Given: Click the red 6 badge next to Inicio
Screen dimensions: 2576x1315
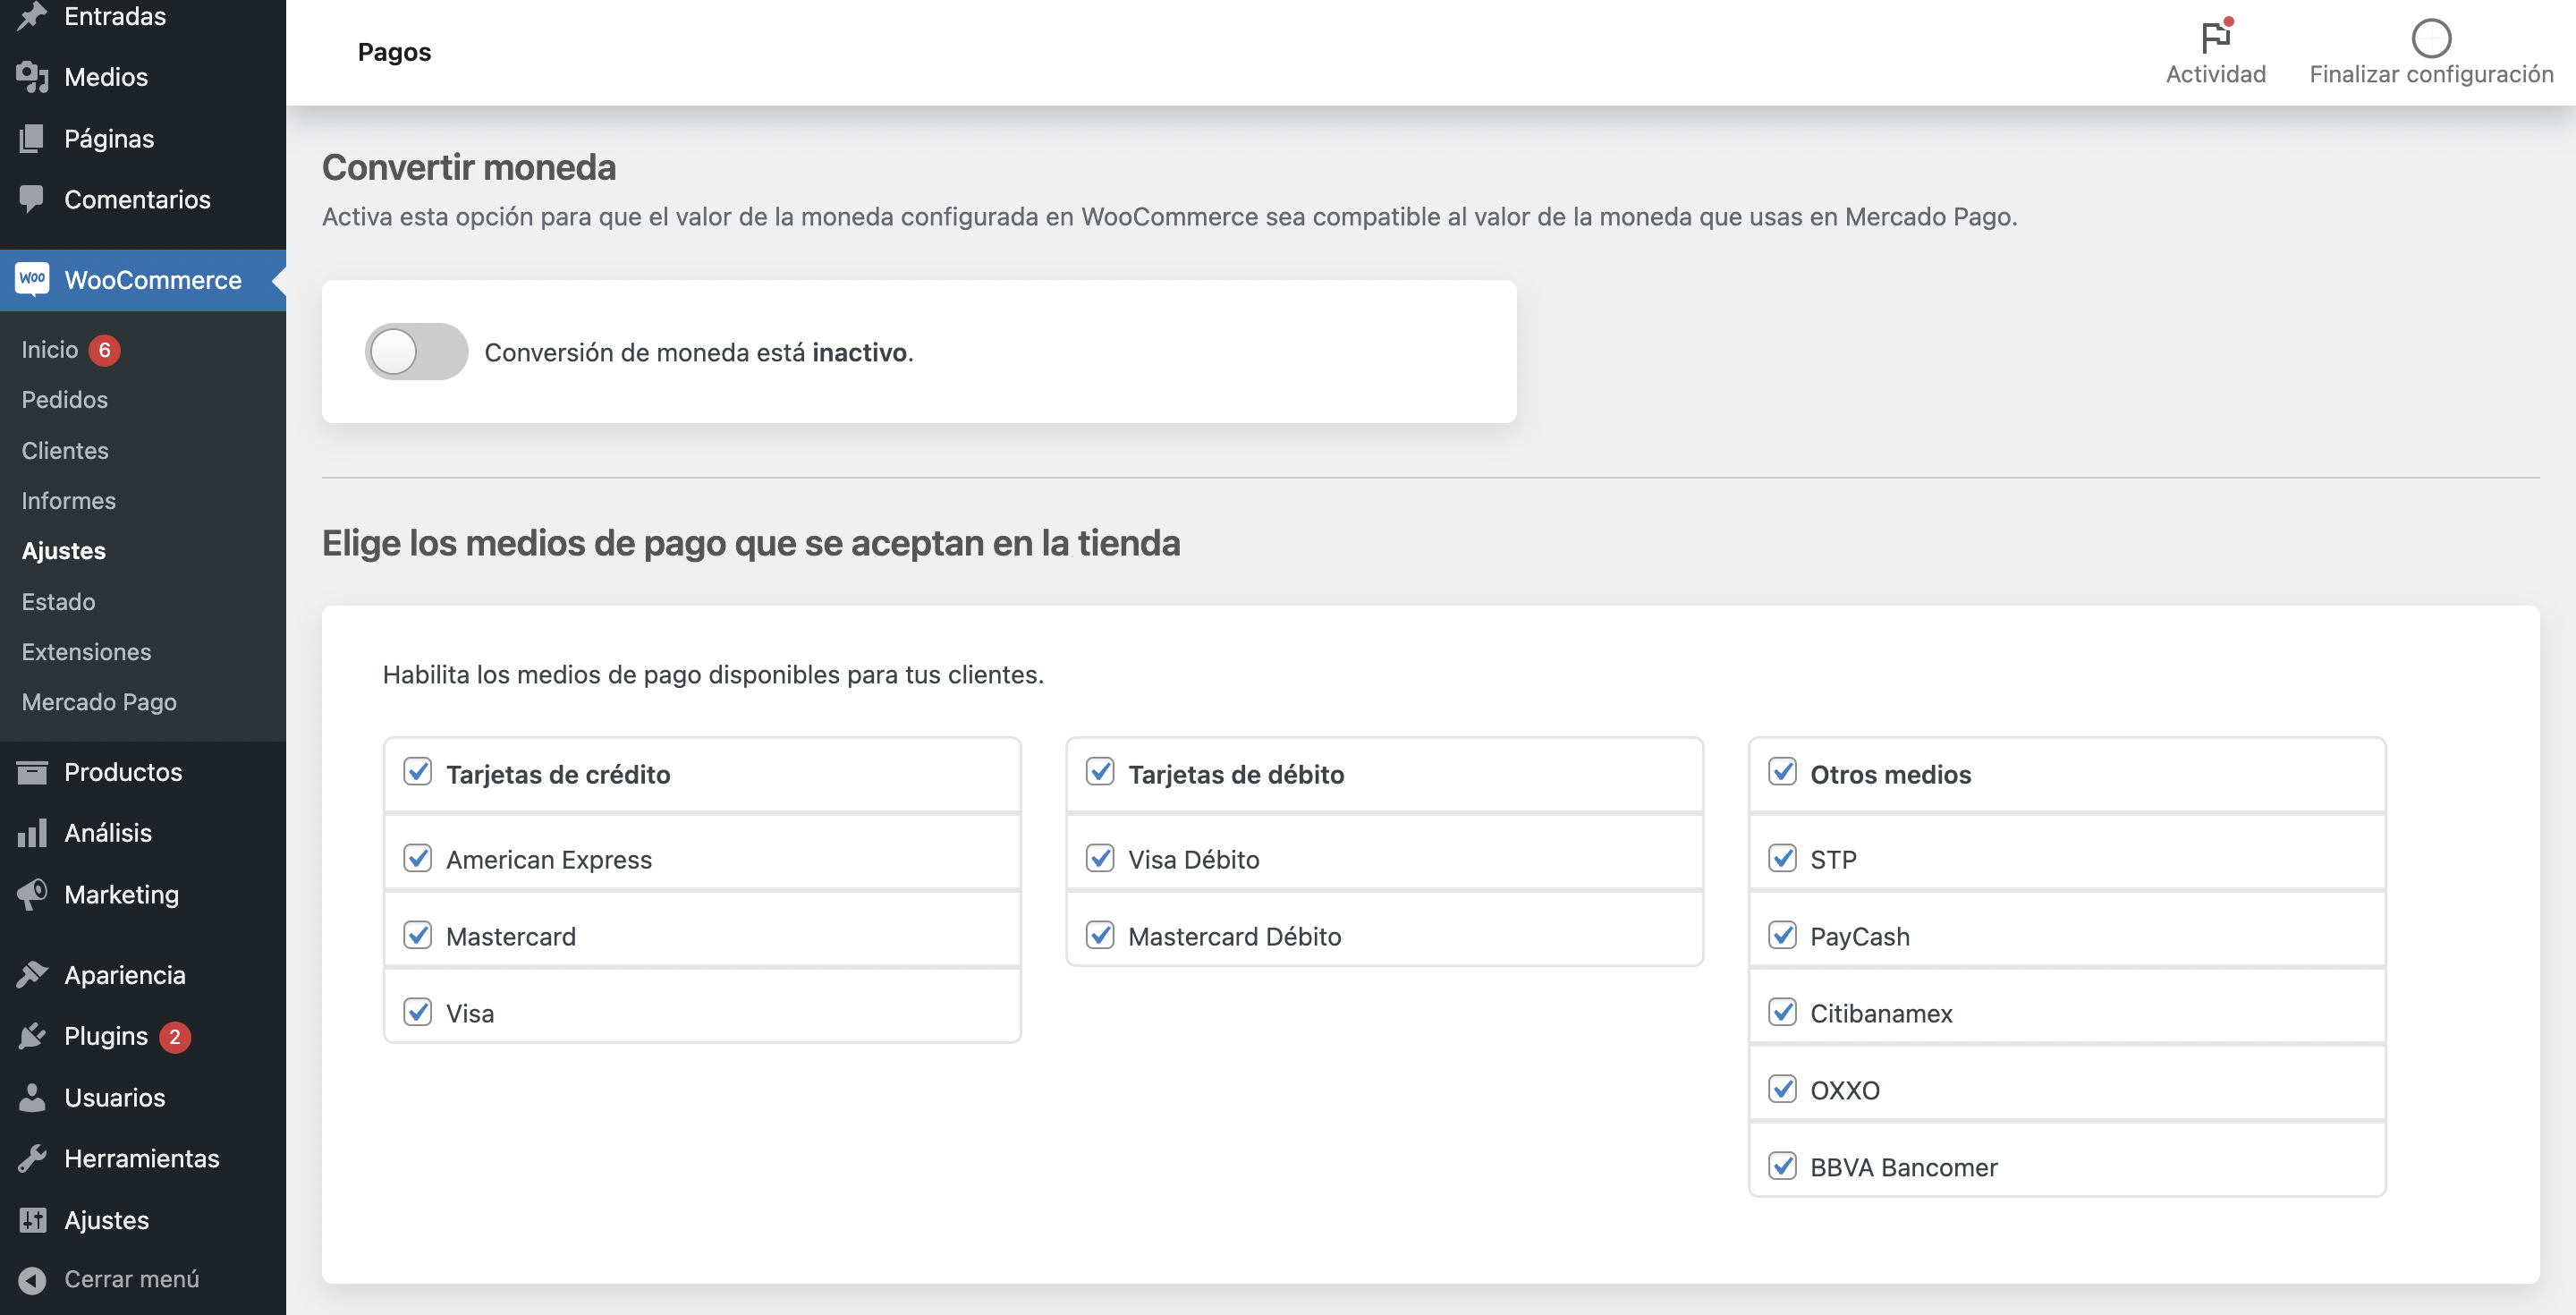Looking at the screenshot, I should coord(104,350).
